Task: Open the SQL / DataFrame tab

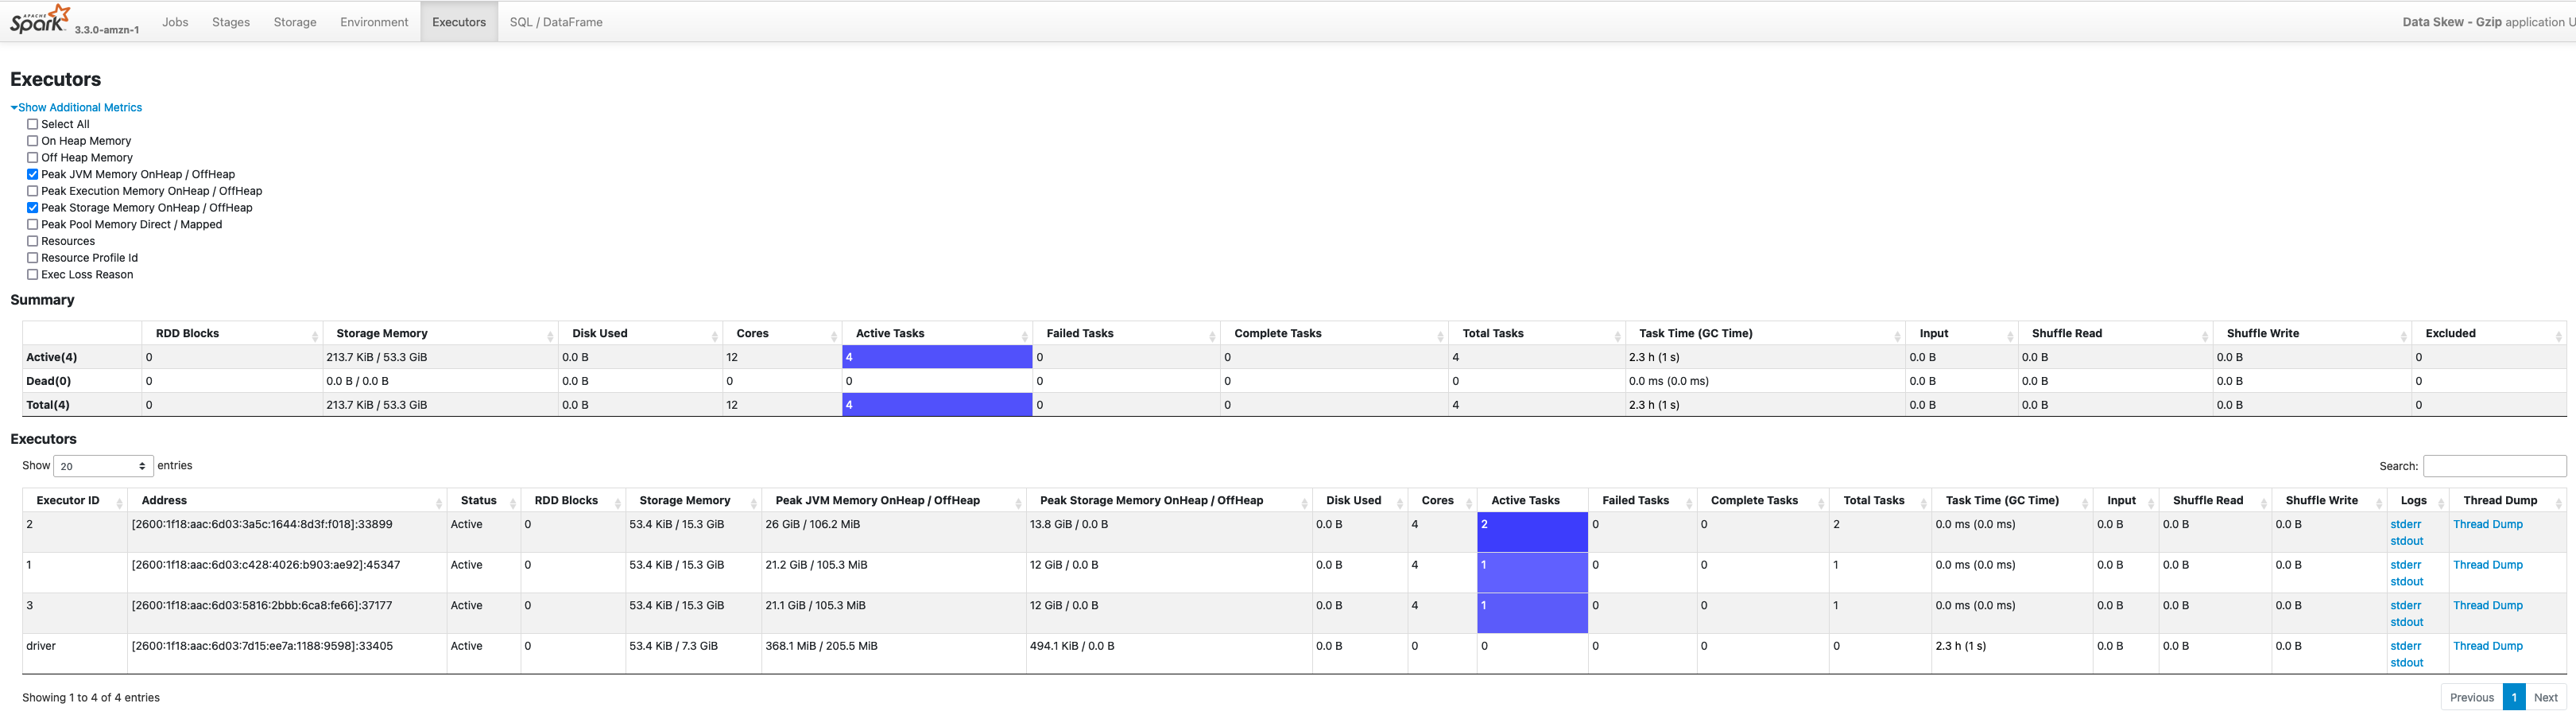Action: [x=556, y=22]
